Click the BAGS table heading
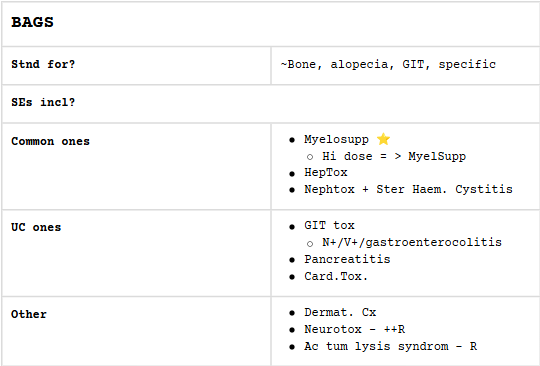The image size is (540, 366). click(32, 22)
